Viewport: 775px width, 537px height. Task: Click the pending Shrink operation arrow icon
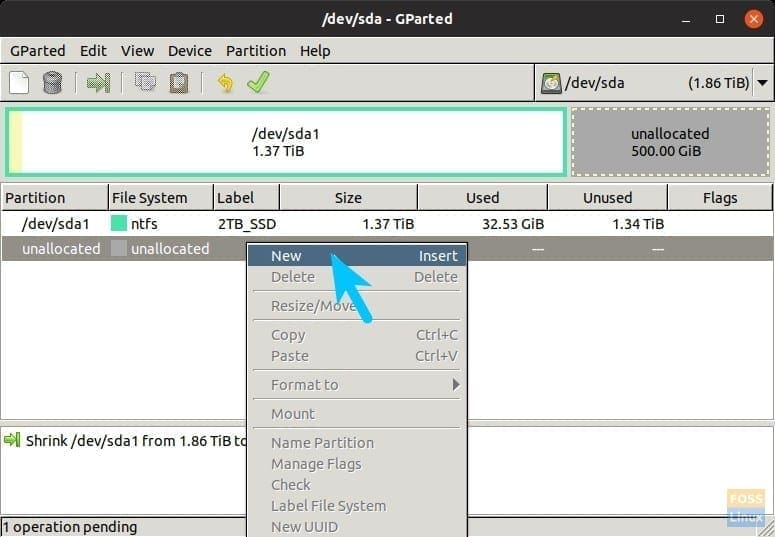click(13, 440)
